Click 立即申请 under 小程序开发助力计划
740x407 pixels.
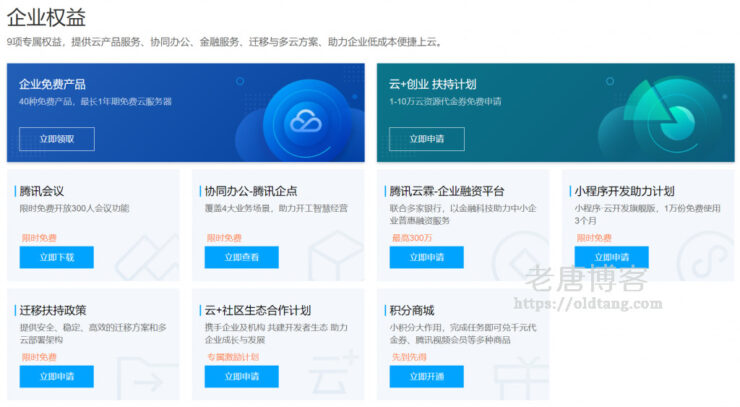pos(612,257)
